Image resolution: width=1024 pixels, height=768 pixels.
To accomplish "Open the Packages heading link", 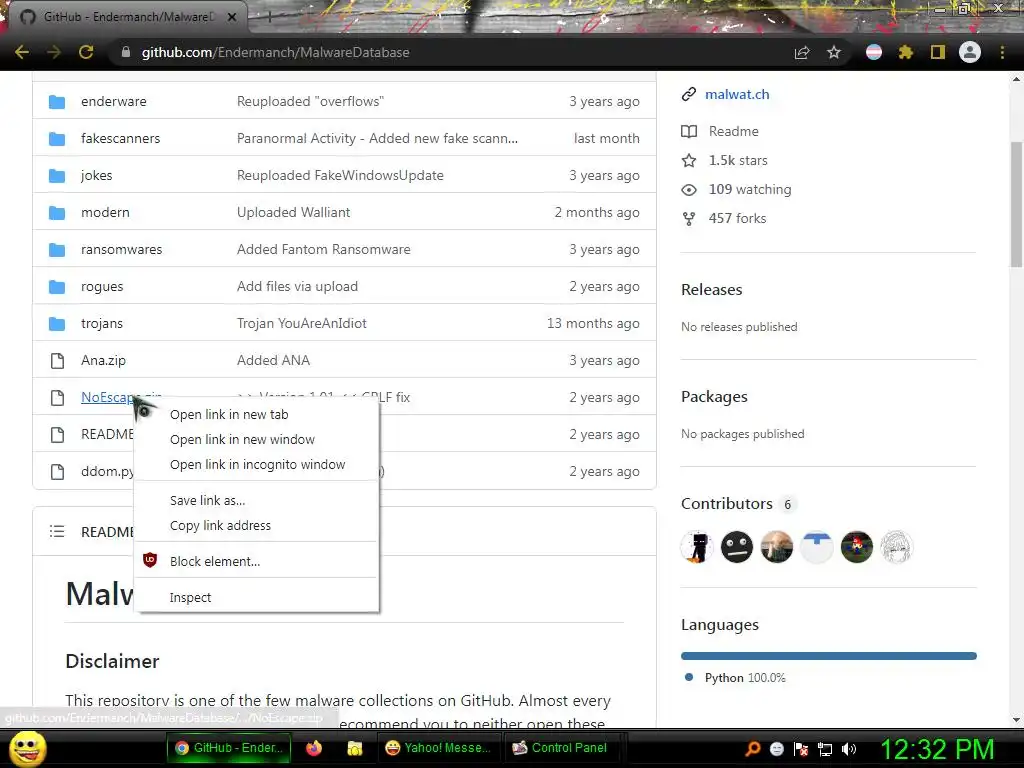I will [714, 396].
